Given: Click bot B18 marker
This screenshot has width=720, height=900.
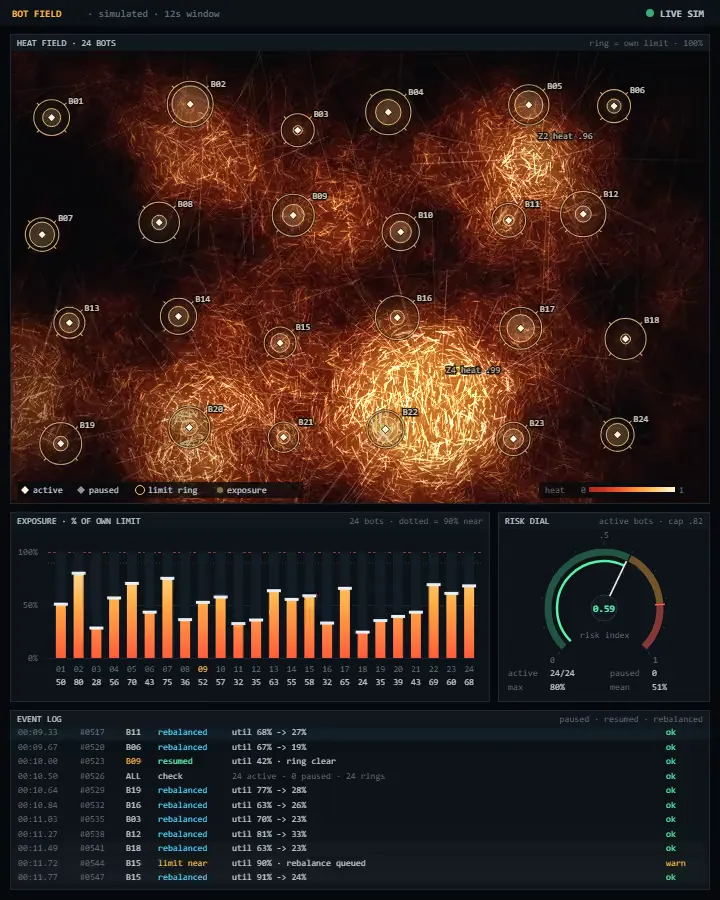Looking at the screenshot, I should click(625, 339).
